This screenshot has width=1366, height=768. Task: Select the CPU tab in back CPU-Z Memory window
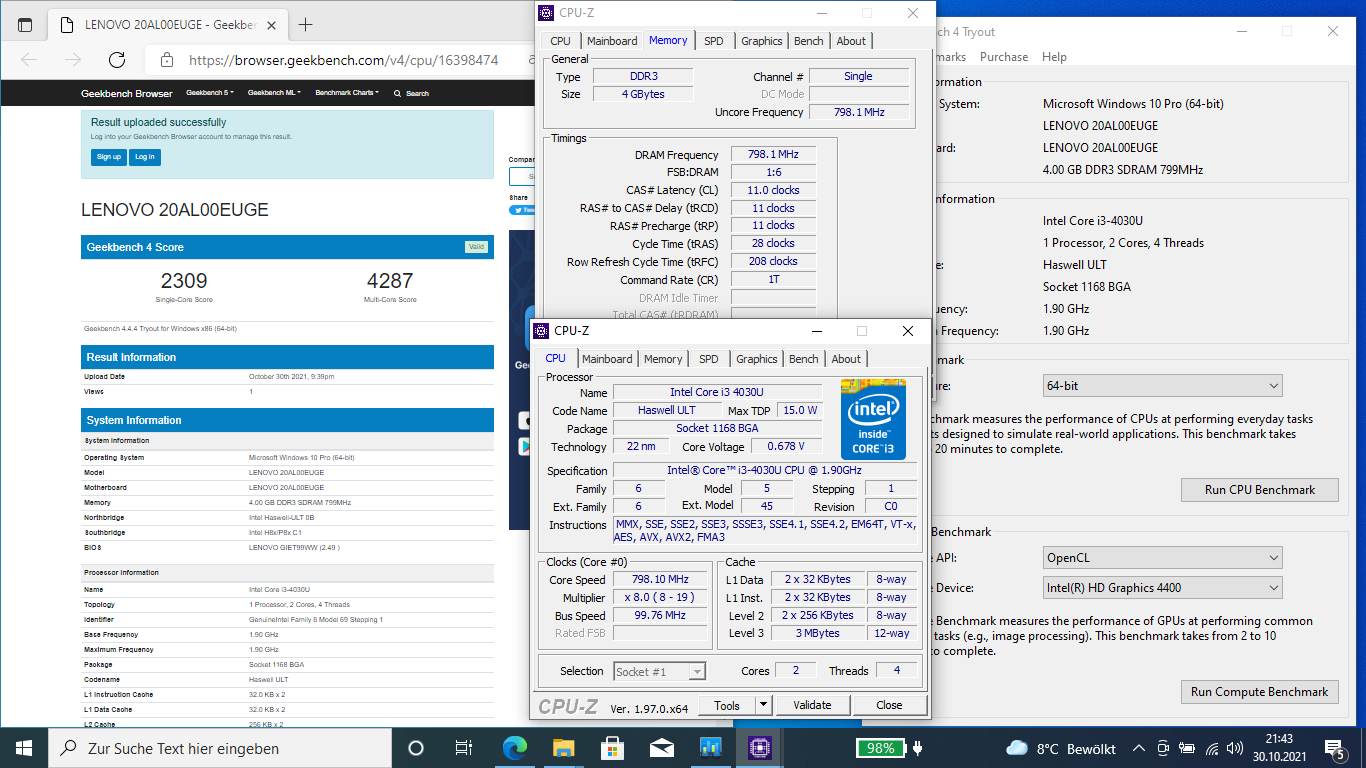click(561, 41)
